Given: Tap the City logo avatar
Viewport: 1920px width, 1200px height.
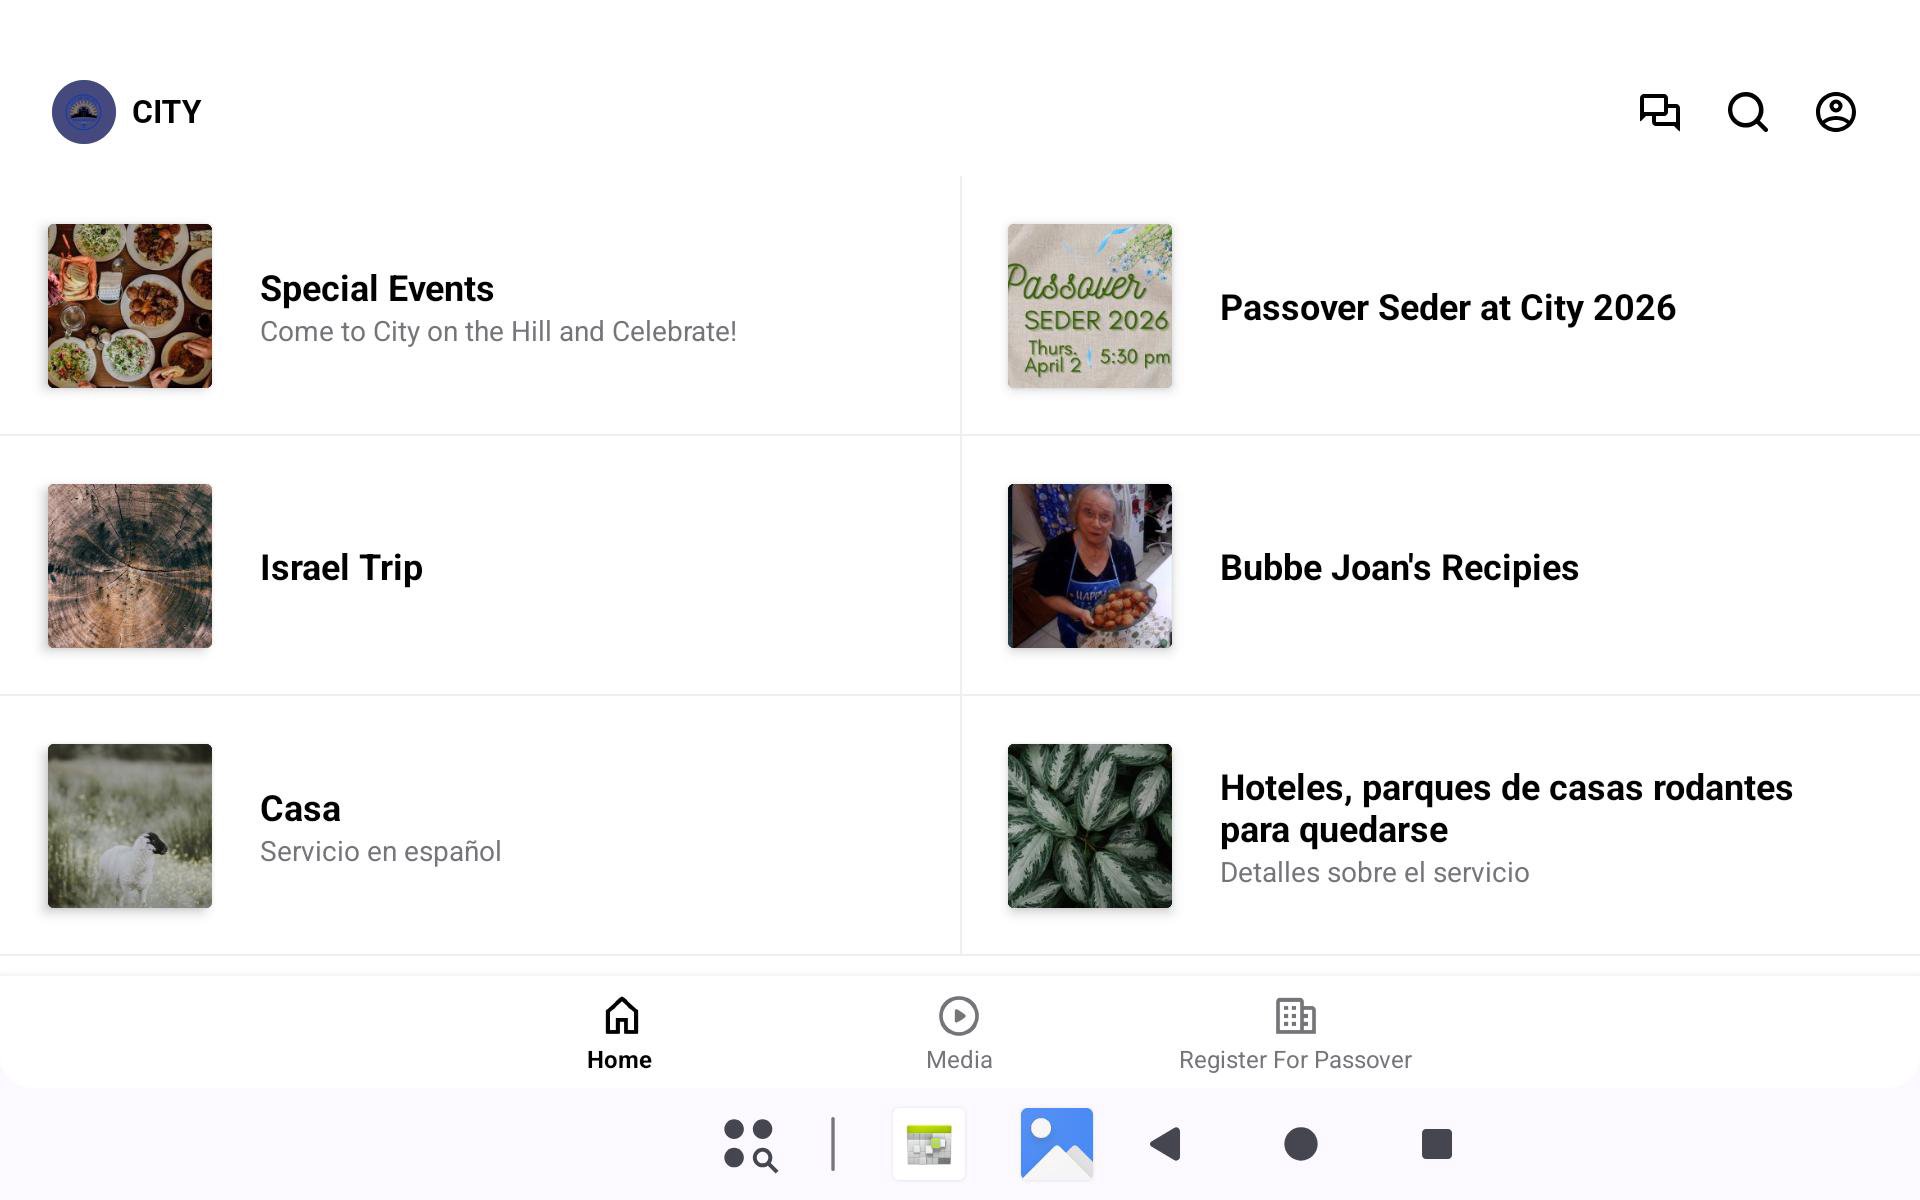Looking at the screenshot, I should 84,112.
